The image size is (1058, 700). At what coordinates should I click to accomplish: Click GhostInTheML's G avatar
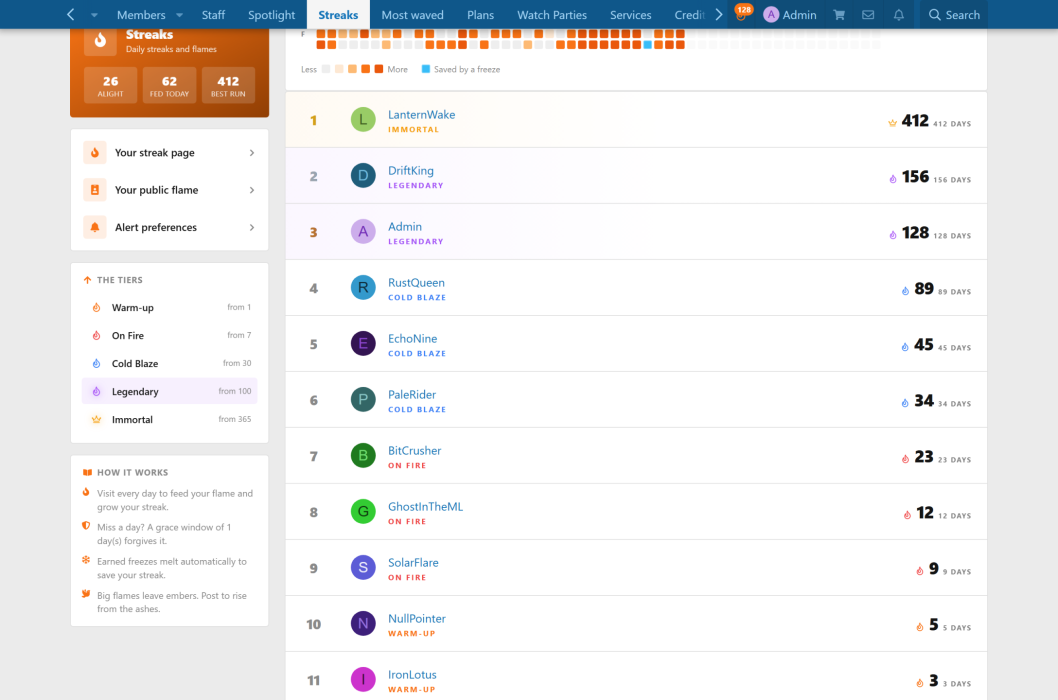click(363, 512)
